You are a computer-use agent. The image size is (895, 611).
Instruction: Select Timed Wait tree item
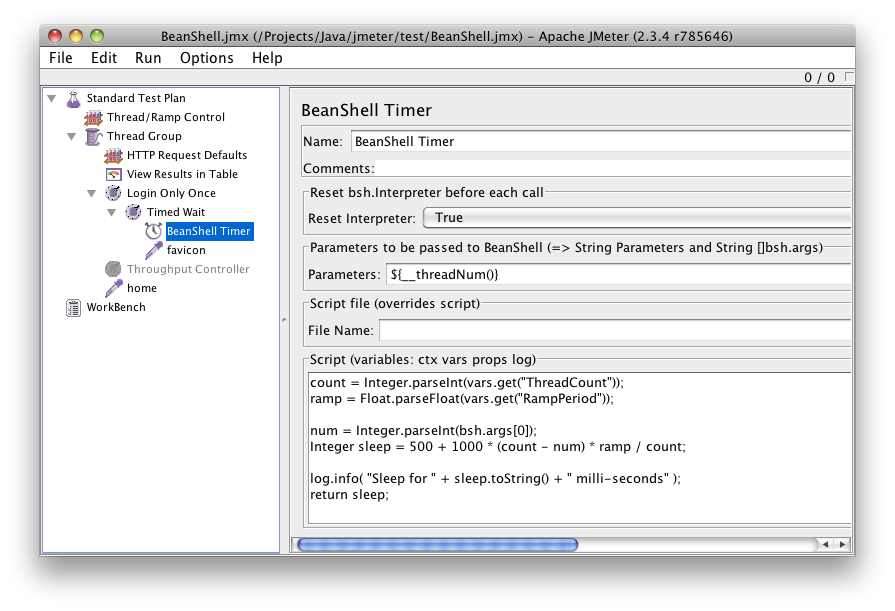click(x=176, y=212)
